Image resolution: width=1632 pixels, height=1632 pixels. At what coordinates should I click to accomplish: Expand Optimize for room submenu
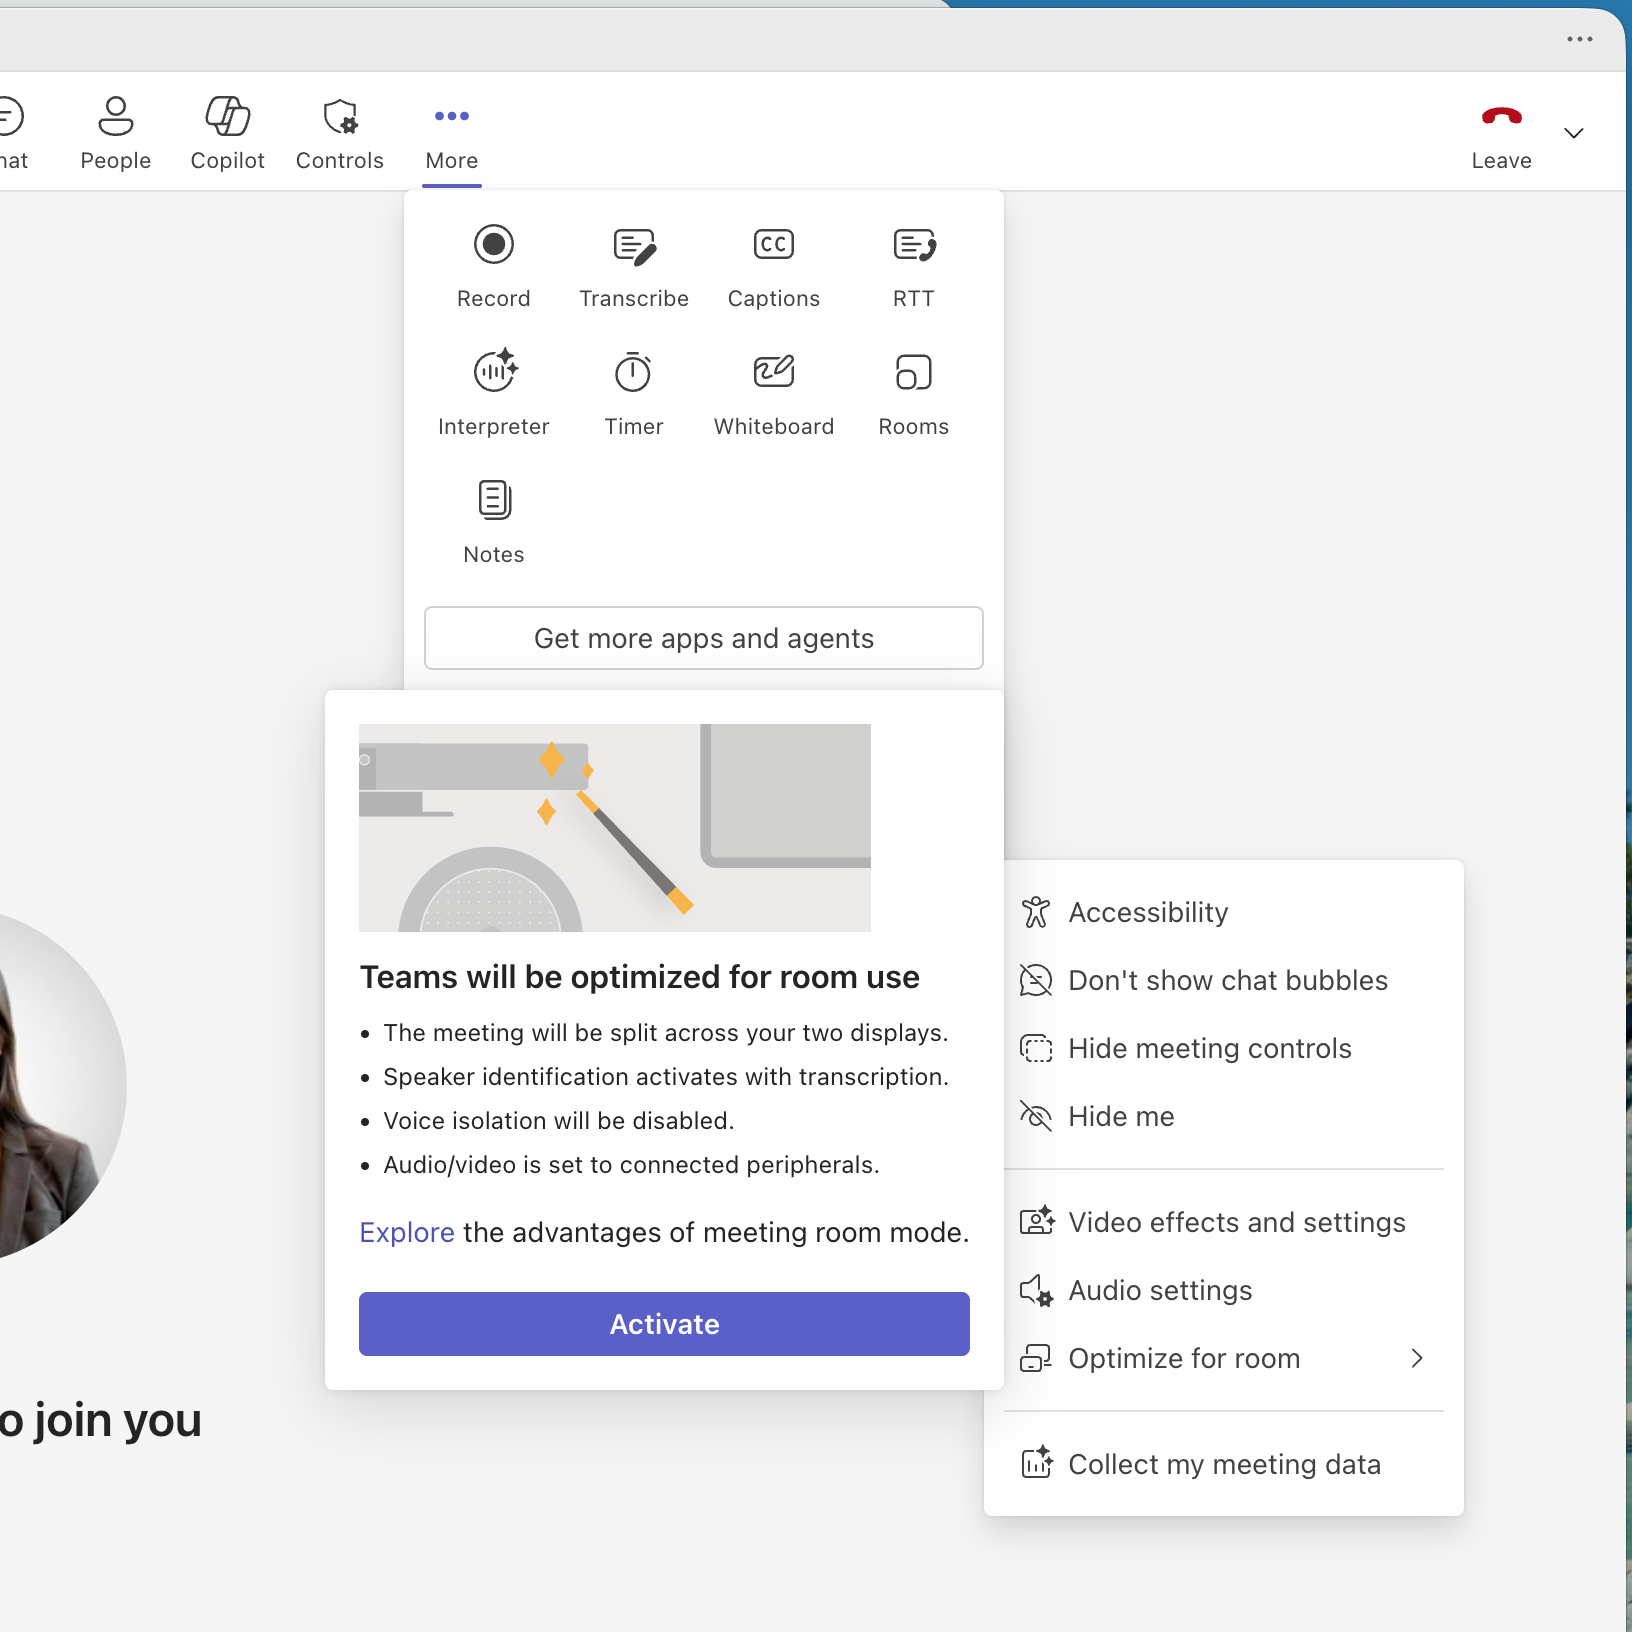(1224, 1358)
